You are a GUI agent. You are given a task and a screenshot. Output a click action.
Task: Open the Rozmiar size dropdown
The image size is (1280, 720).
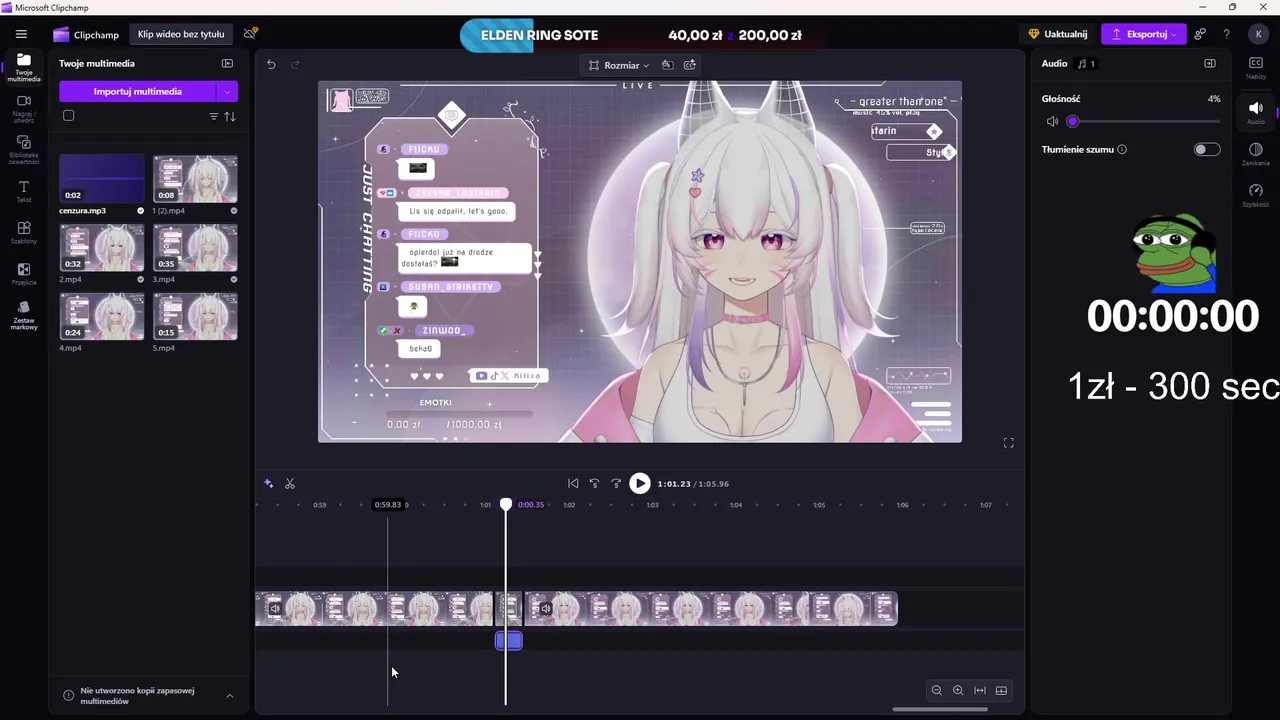click(619, 65)
